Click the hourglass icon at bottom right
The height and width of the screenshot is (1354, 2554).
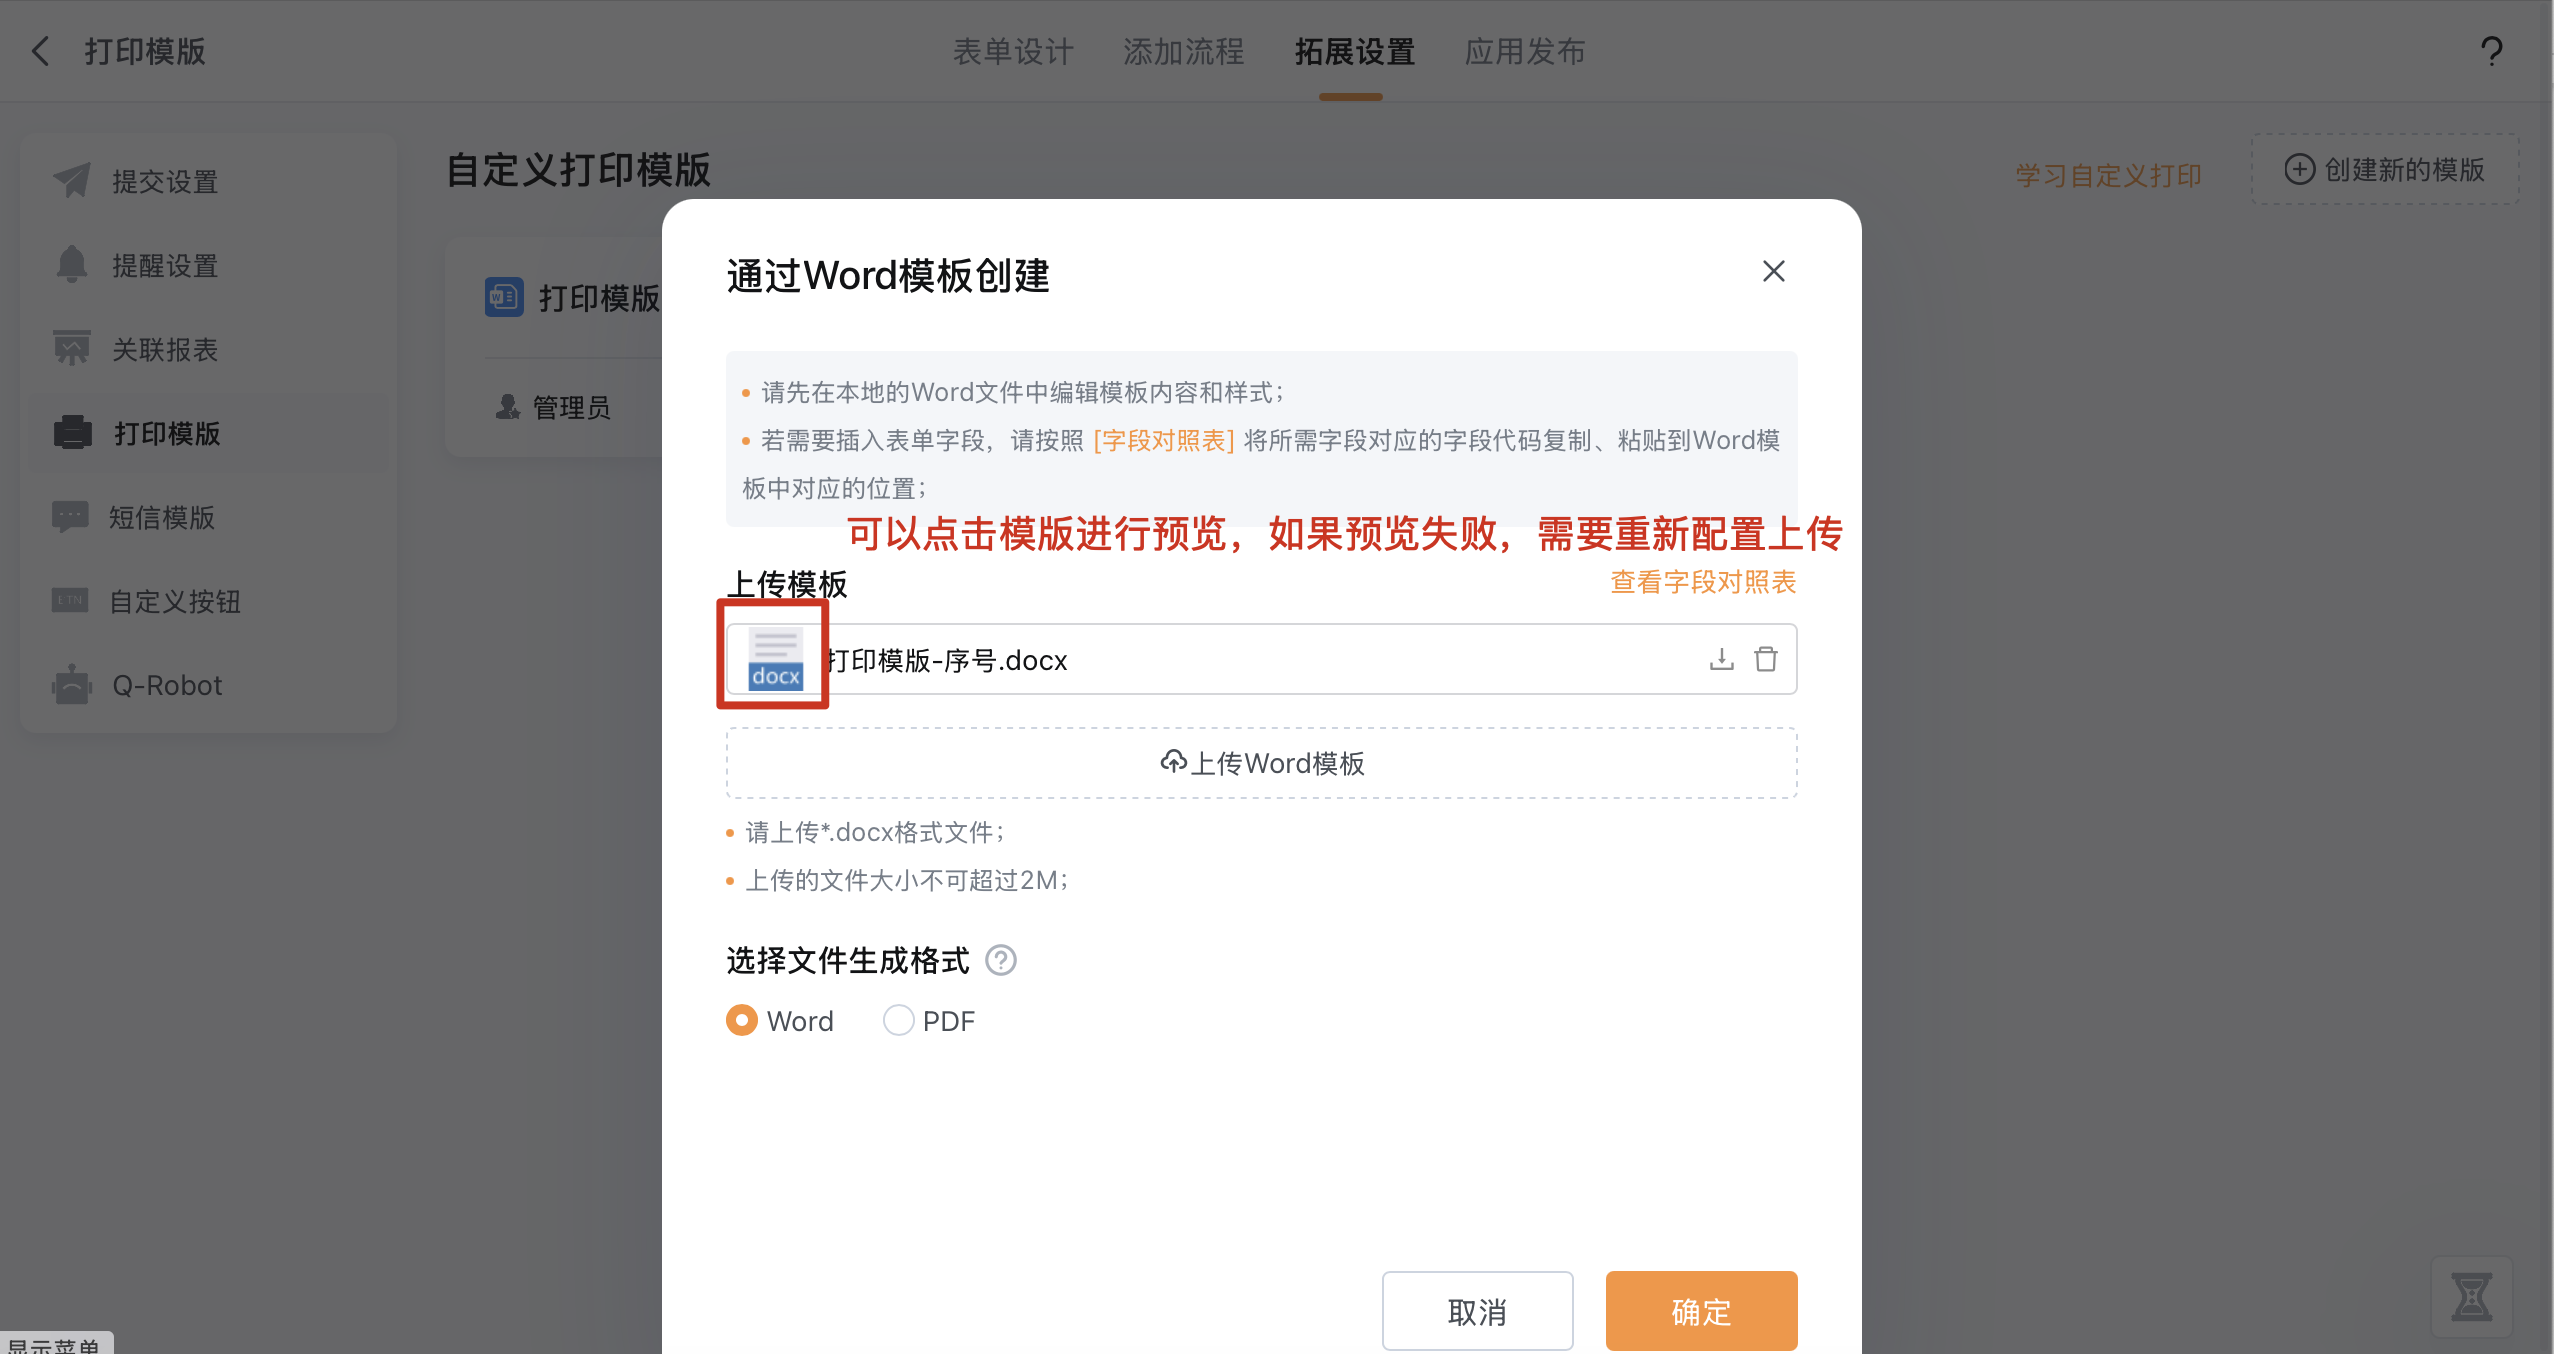2471,1296
